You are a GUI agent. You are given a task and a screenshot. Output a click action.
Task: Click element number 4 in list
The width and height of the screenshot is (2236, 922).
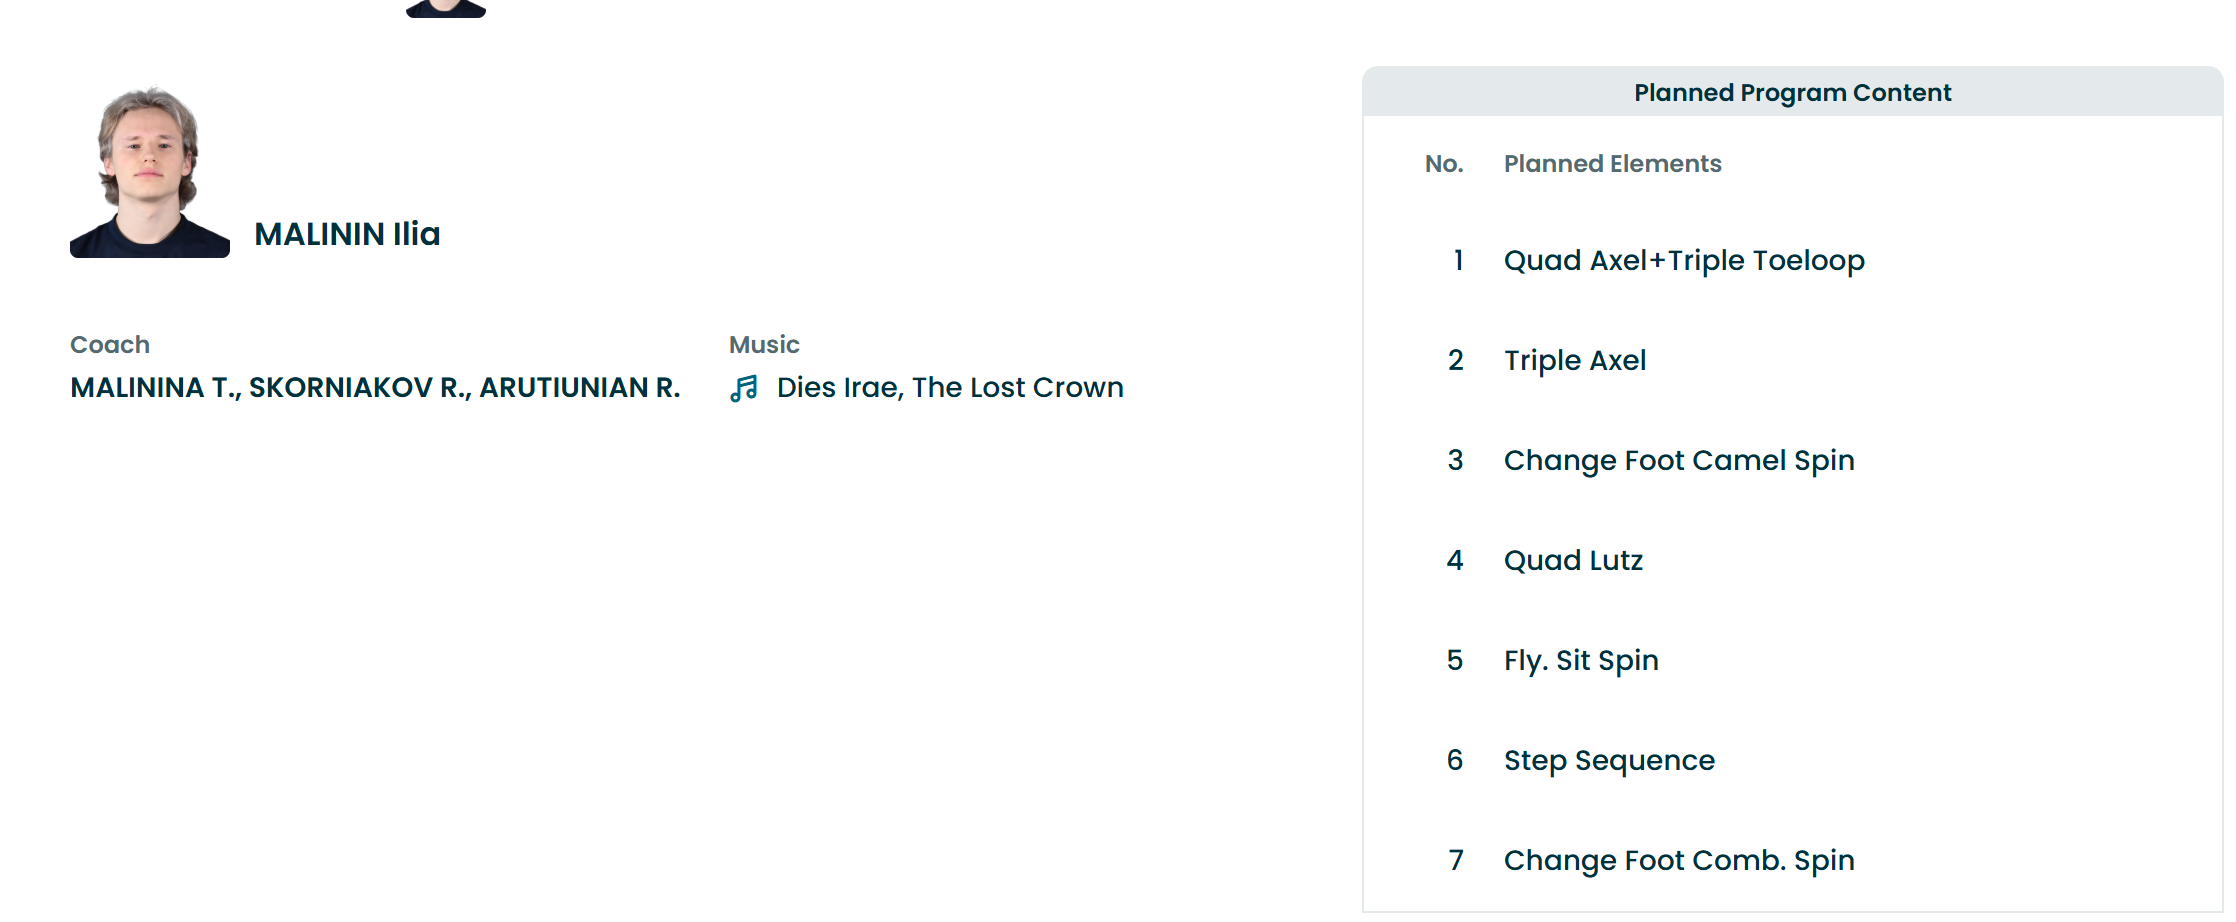coord(1455,561)
